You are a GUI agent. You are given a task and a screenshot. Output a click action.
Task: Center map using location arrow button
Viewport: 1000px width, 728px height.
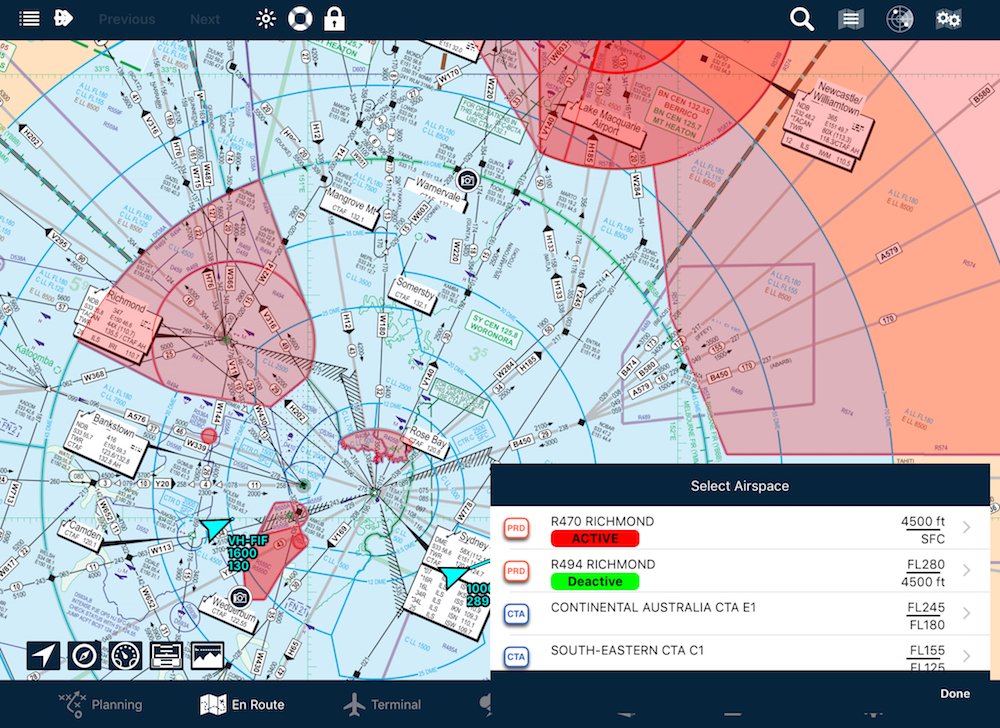43,655
